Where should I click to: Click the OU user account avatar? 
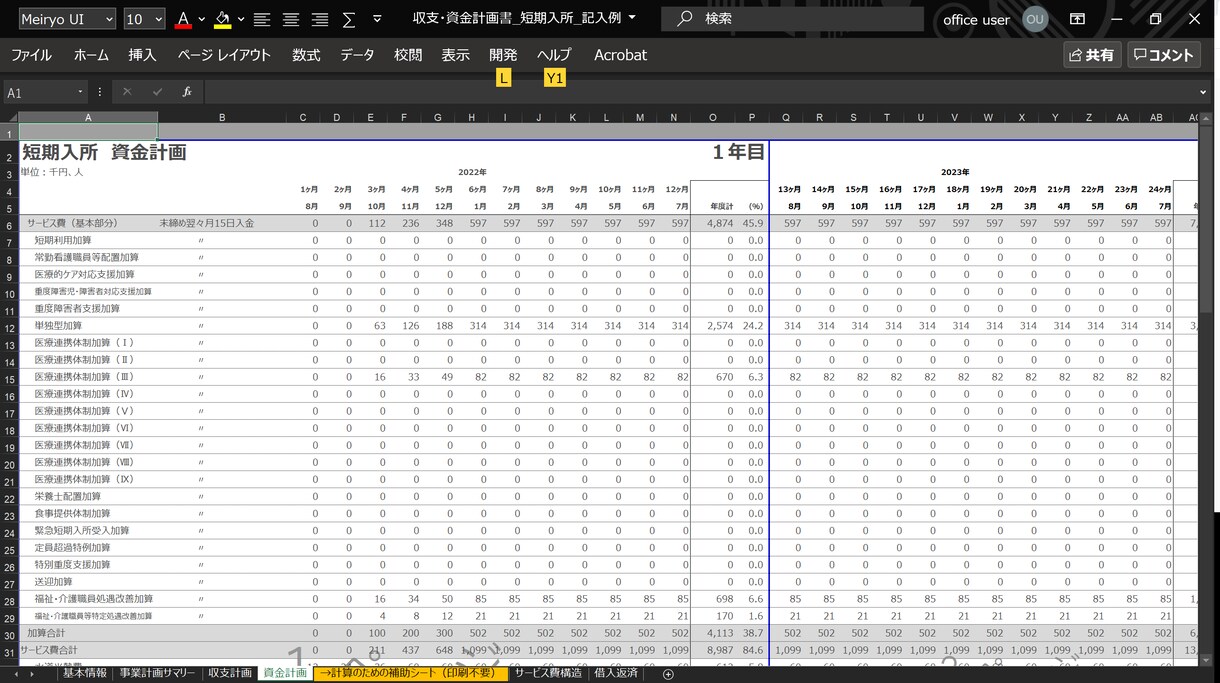pyautogui.click(x=1035, y=19)
